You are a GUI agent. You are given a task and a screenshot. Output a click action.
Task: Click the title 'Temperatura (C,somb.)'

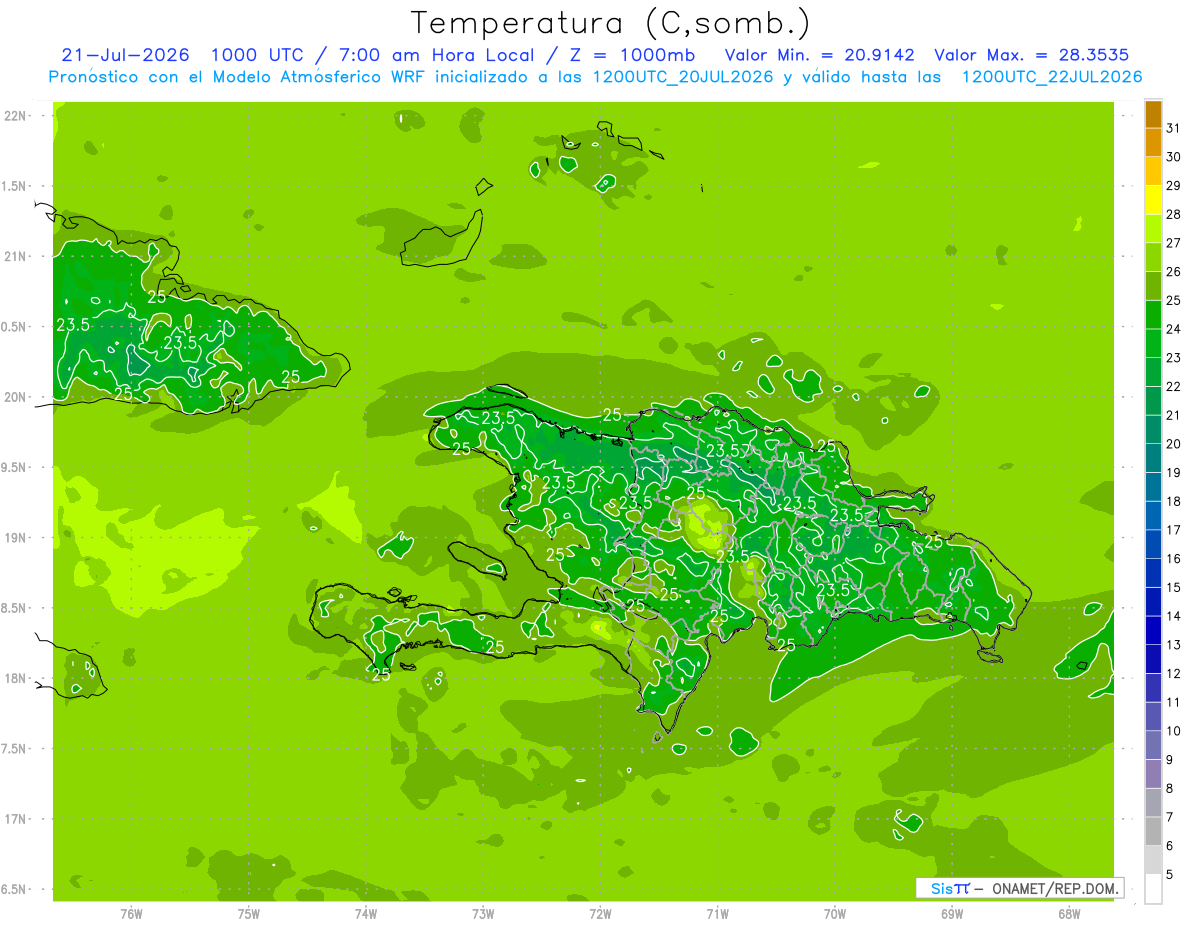[611, 23]
